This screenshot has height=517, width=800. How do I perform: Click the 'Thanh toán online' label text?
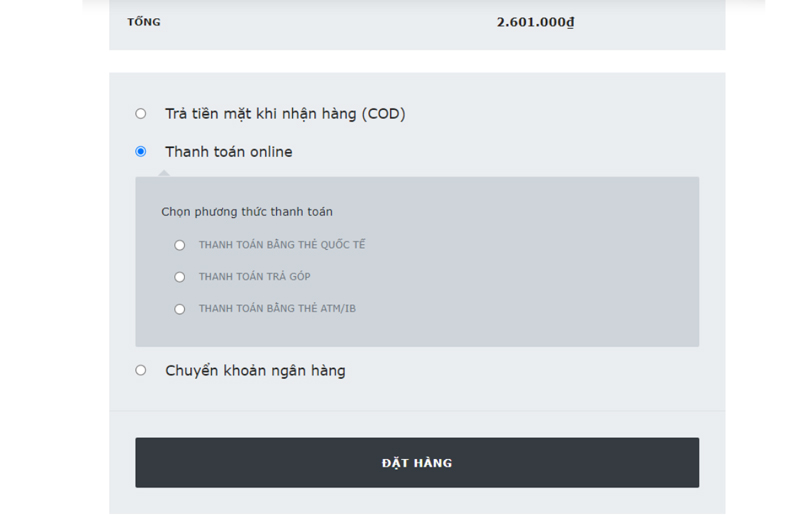[229, 152]
